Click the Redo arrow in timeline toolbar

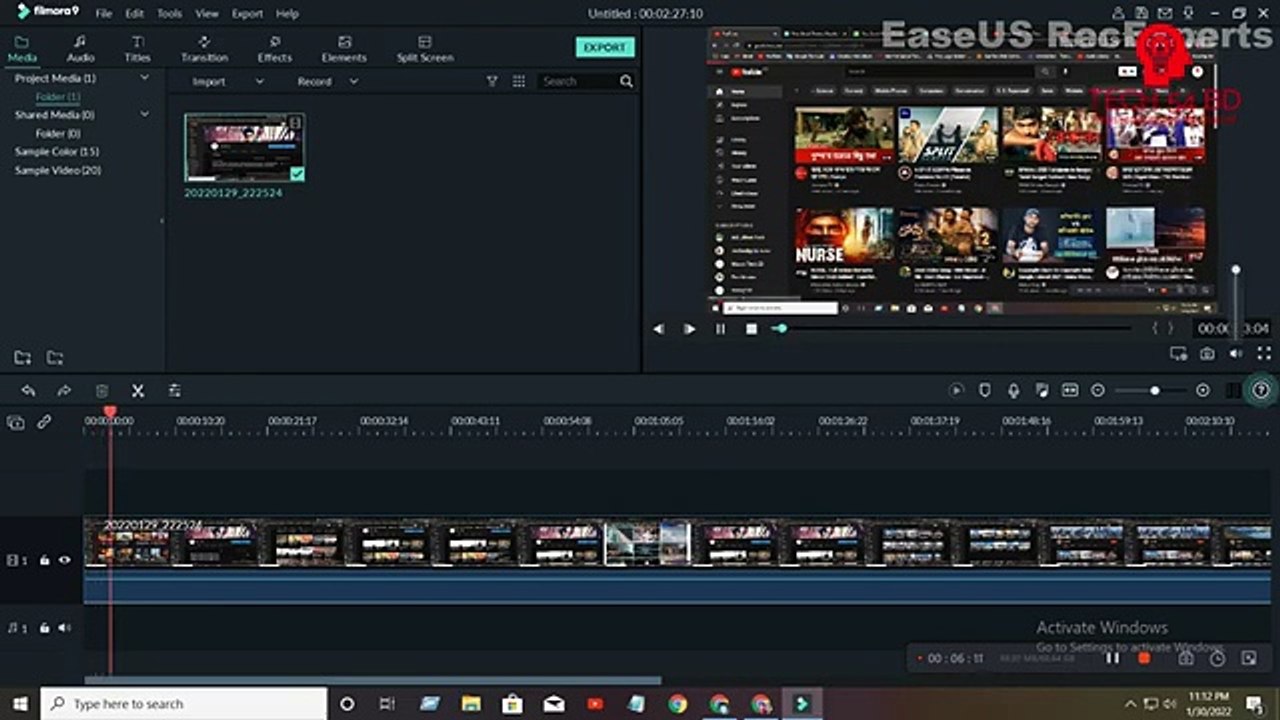[x=64, y=391]
